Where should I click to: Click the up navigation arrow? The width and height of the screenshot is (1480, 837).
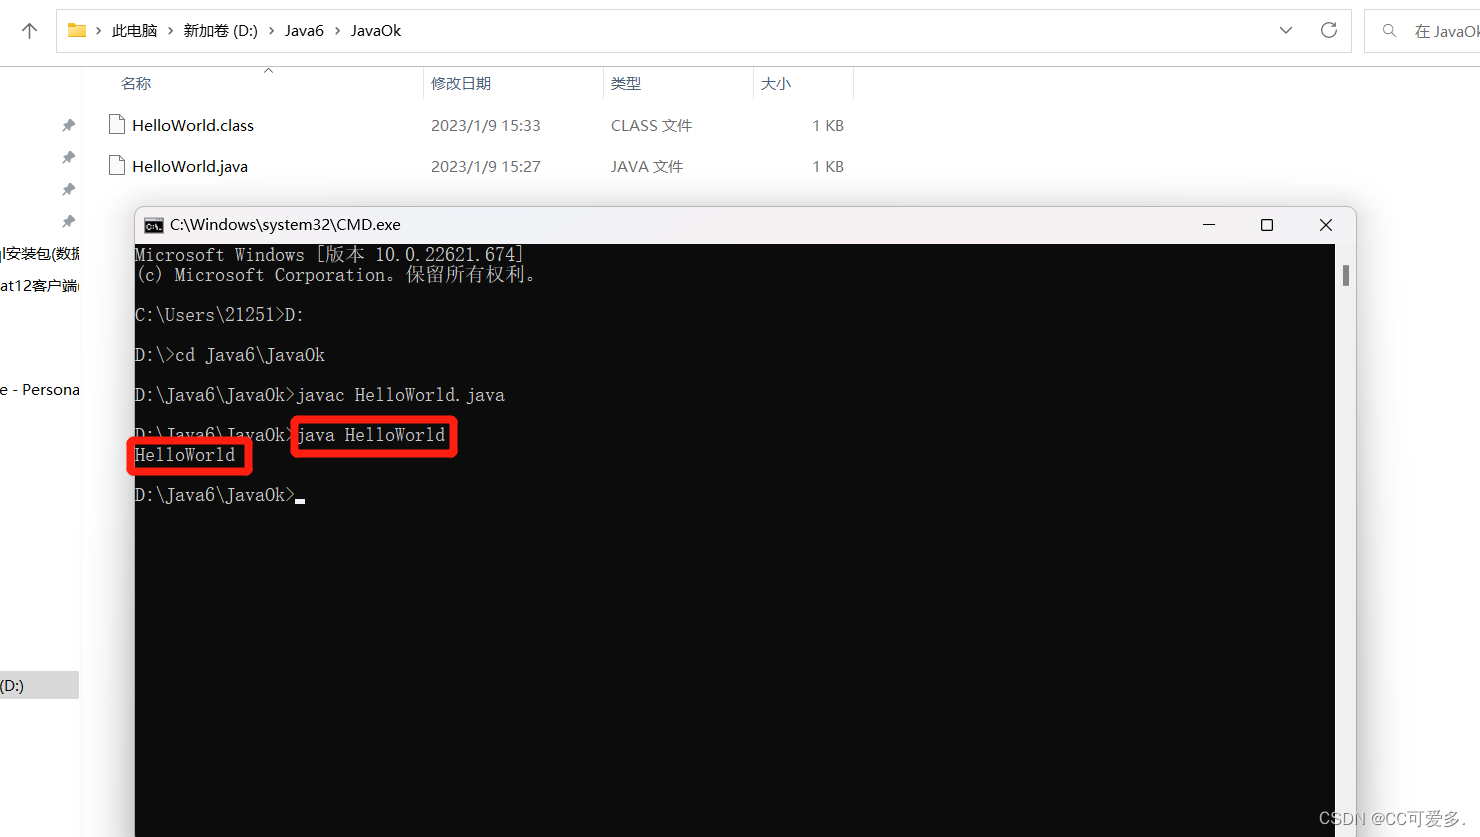click(29, 30)
